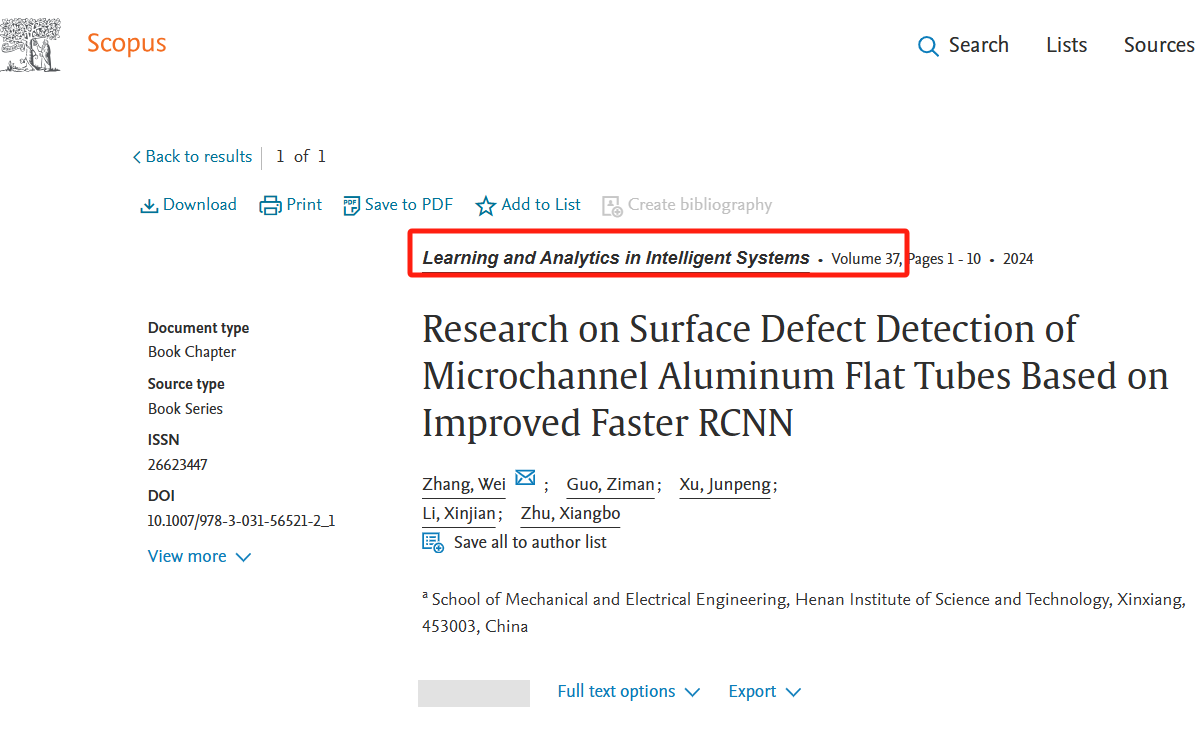Click the Print printer icon
The height and width of the screenshot is (733, 1198).
(x=270, y=206)
